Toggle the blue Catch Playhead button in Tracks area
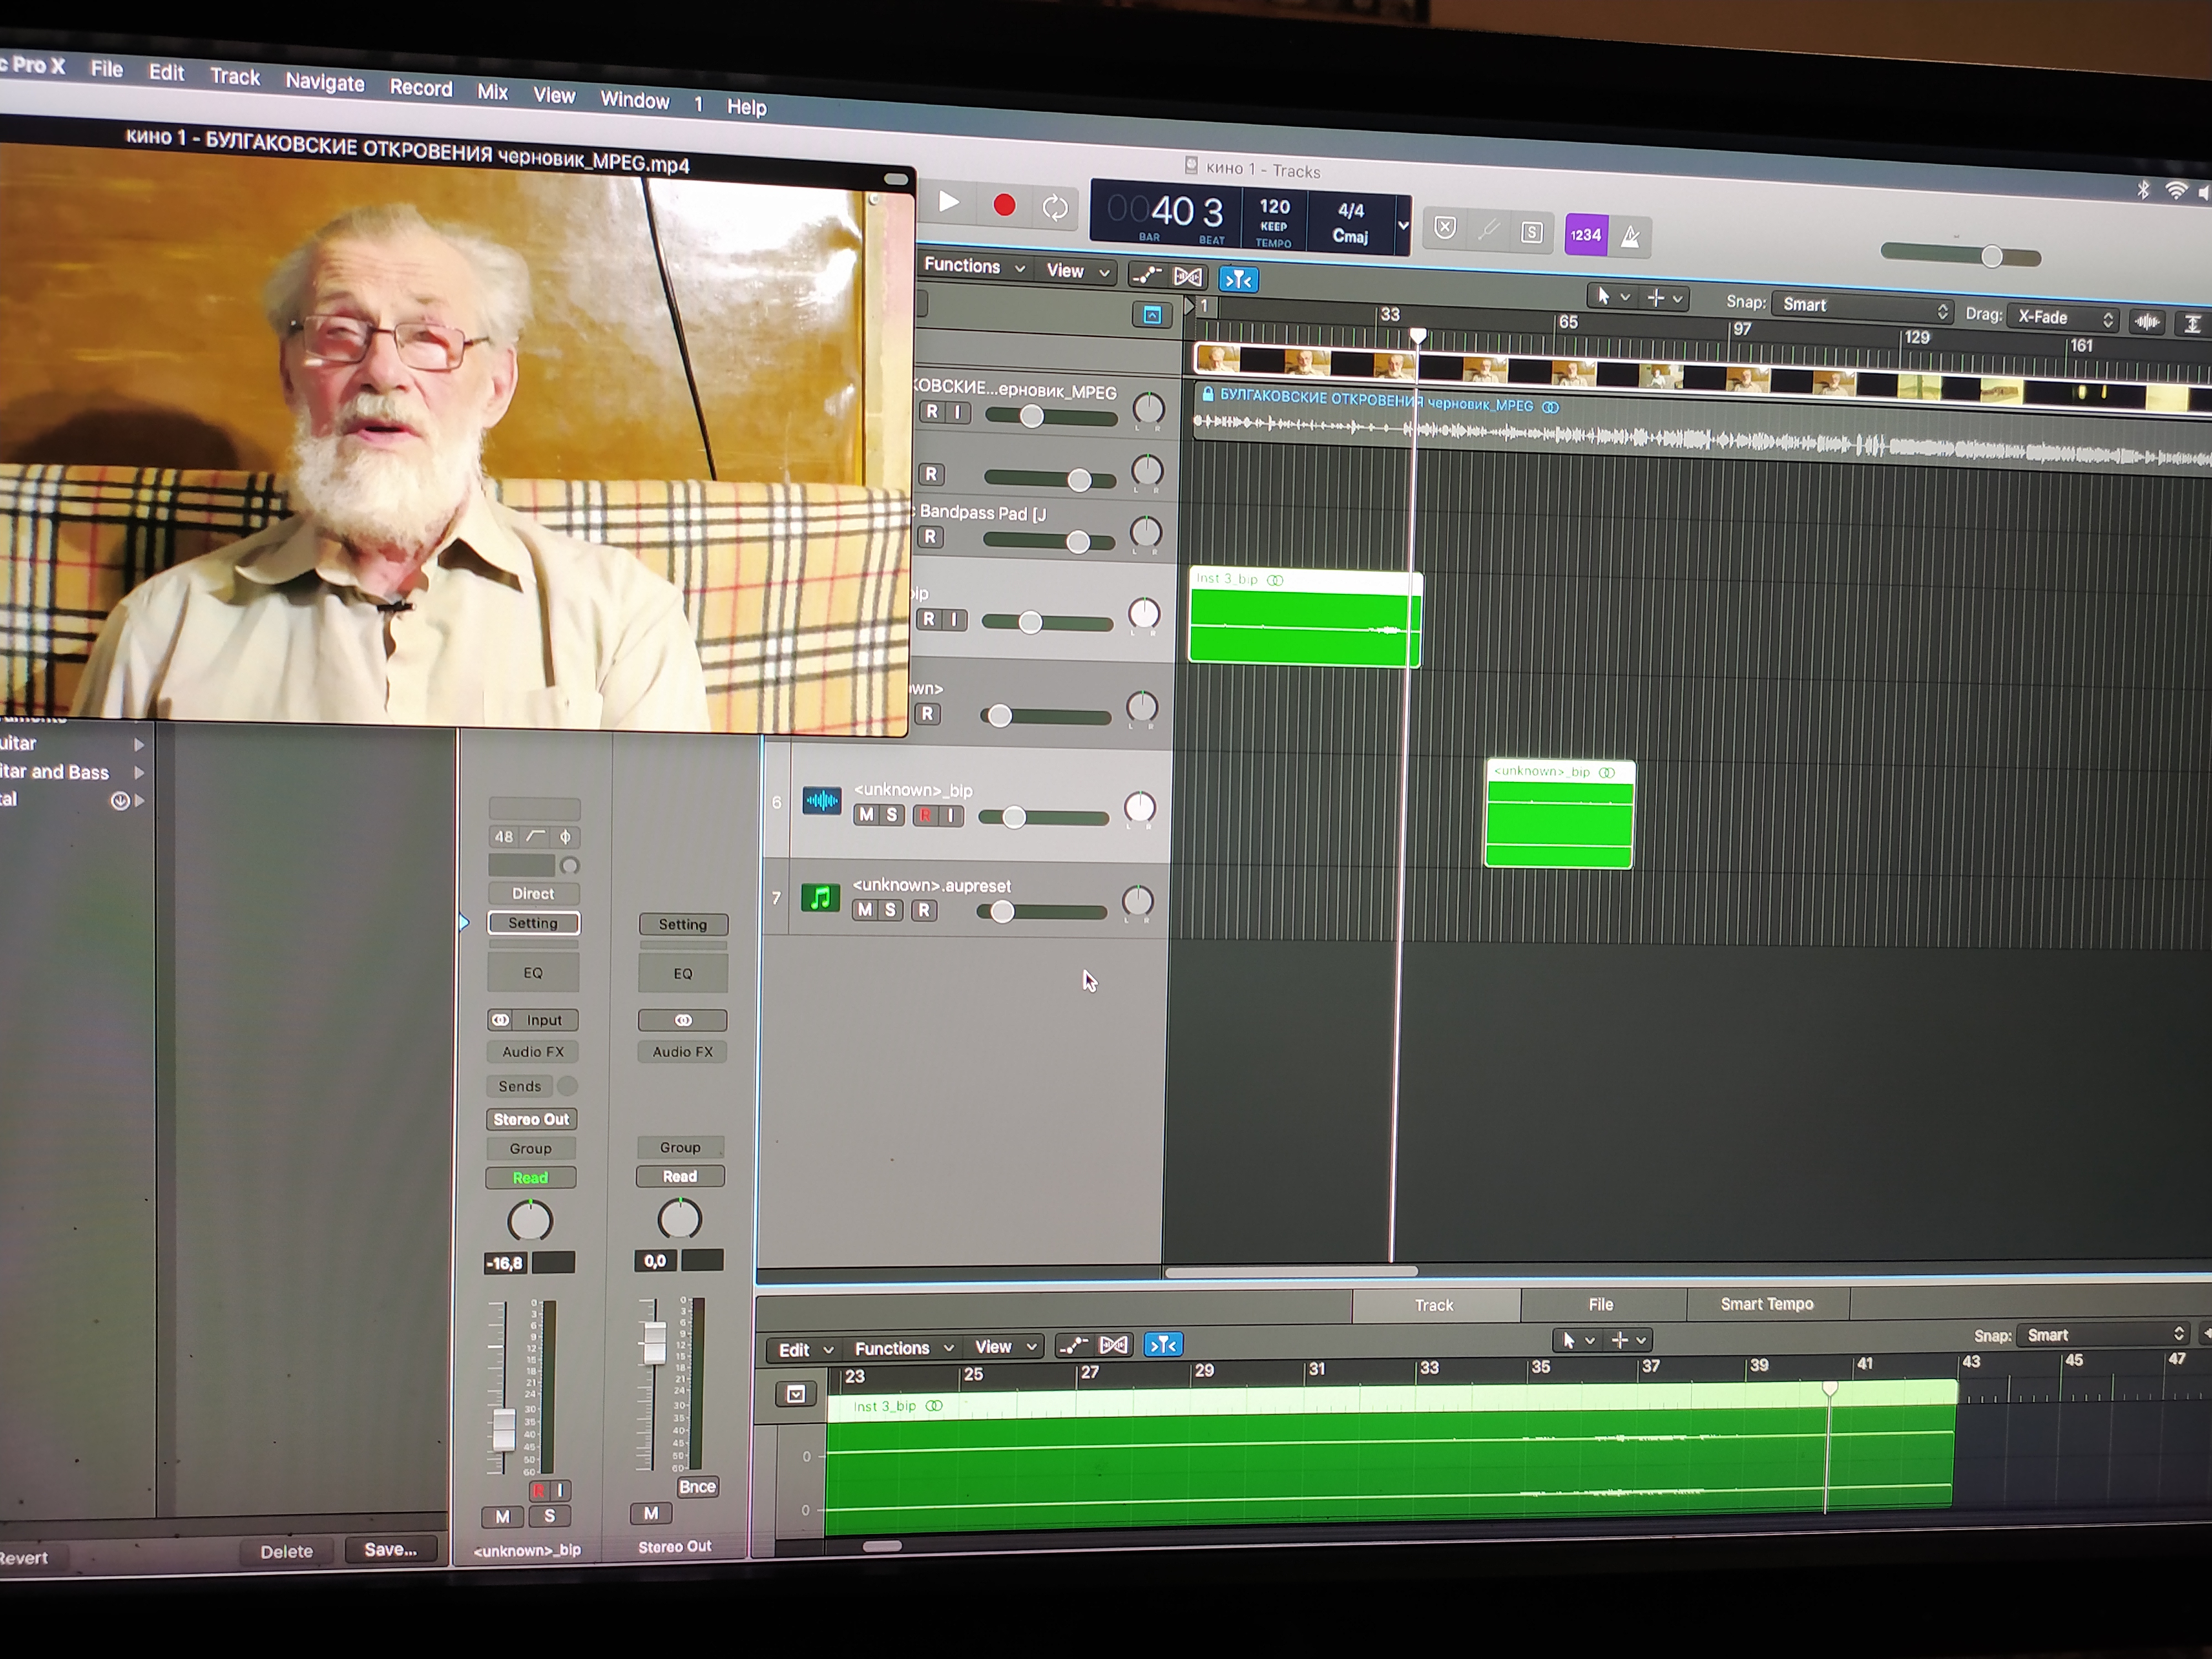This screenshot has width=2212, height=1659. (1238, 280)
